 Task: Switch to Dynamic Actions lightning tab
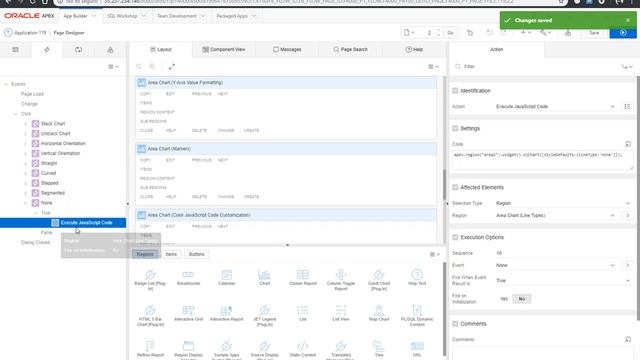[47, 49]
